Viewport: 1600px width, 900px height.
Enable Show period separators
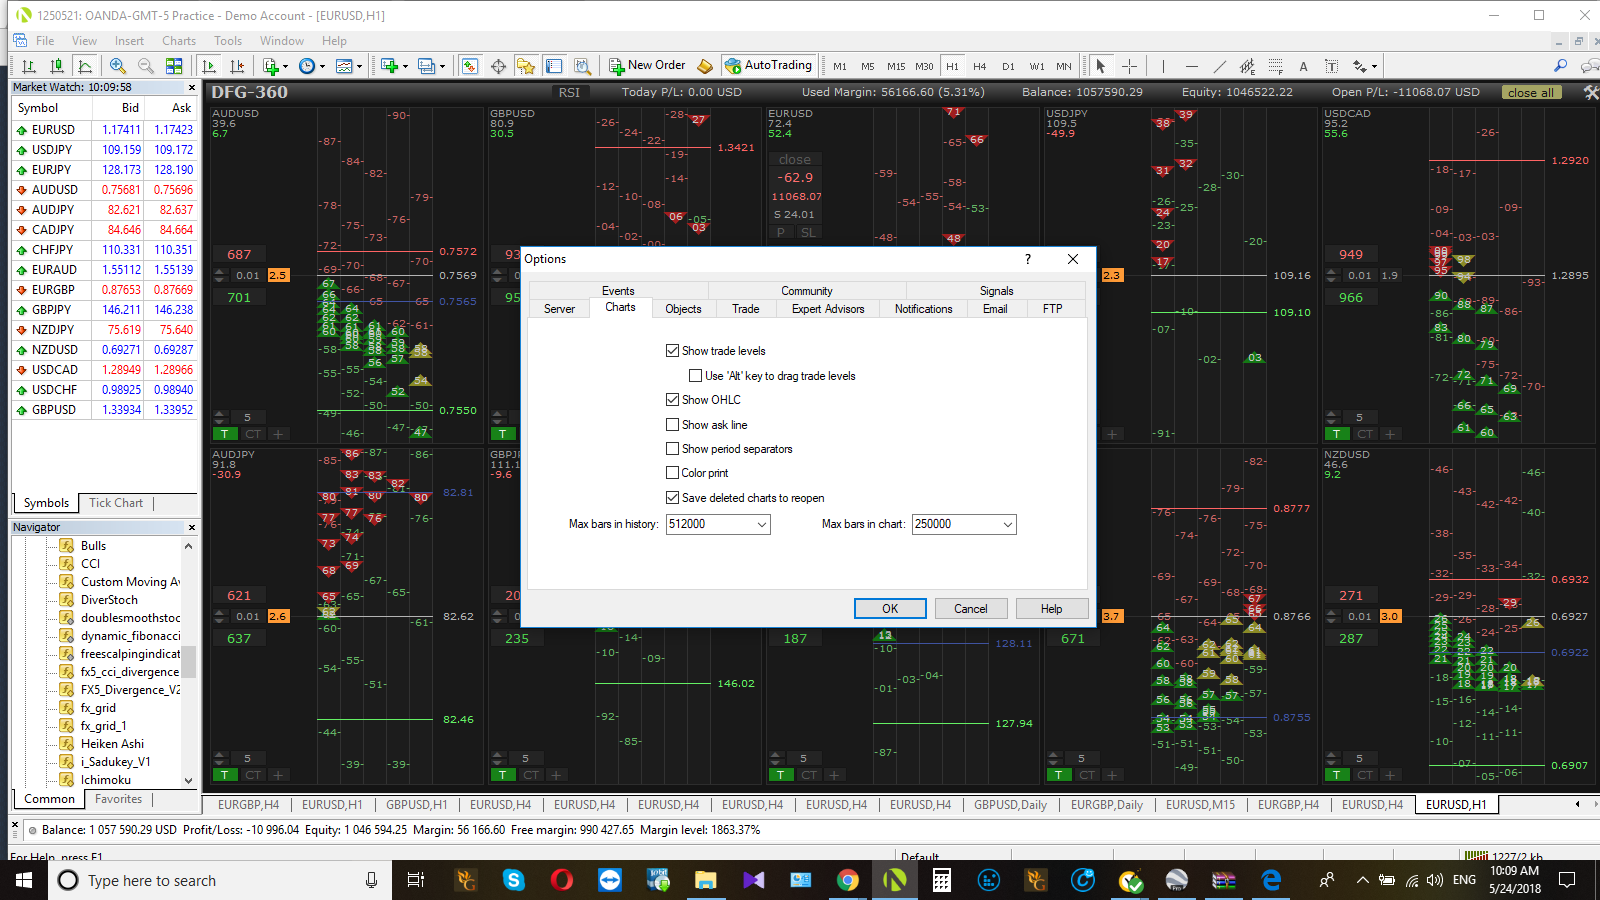click(x=672, y=449)
